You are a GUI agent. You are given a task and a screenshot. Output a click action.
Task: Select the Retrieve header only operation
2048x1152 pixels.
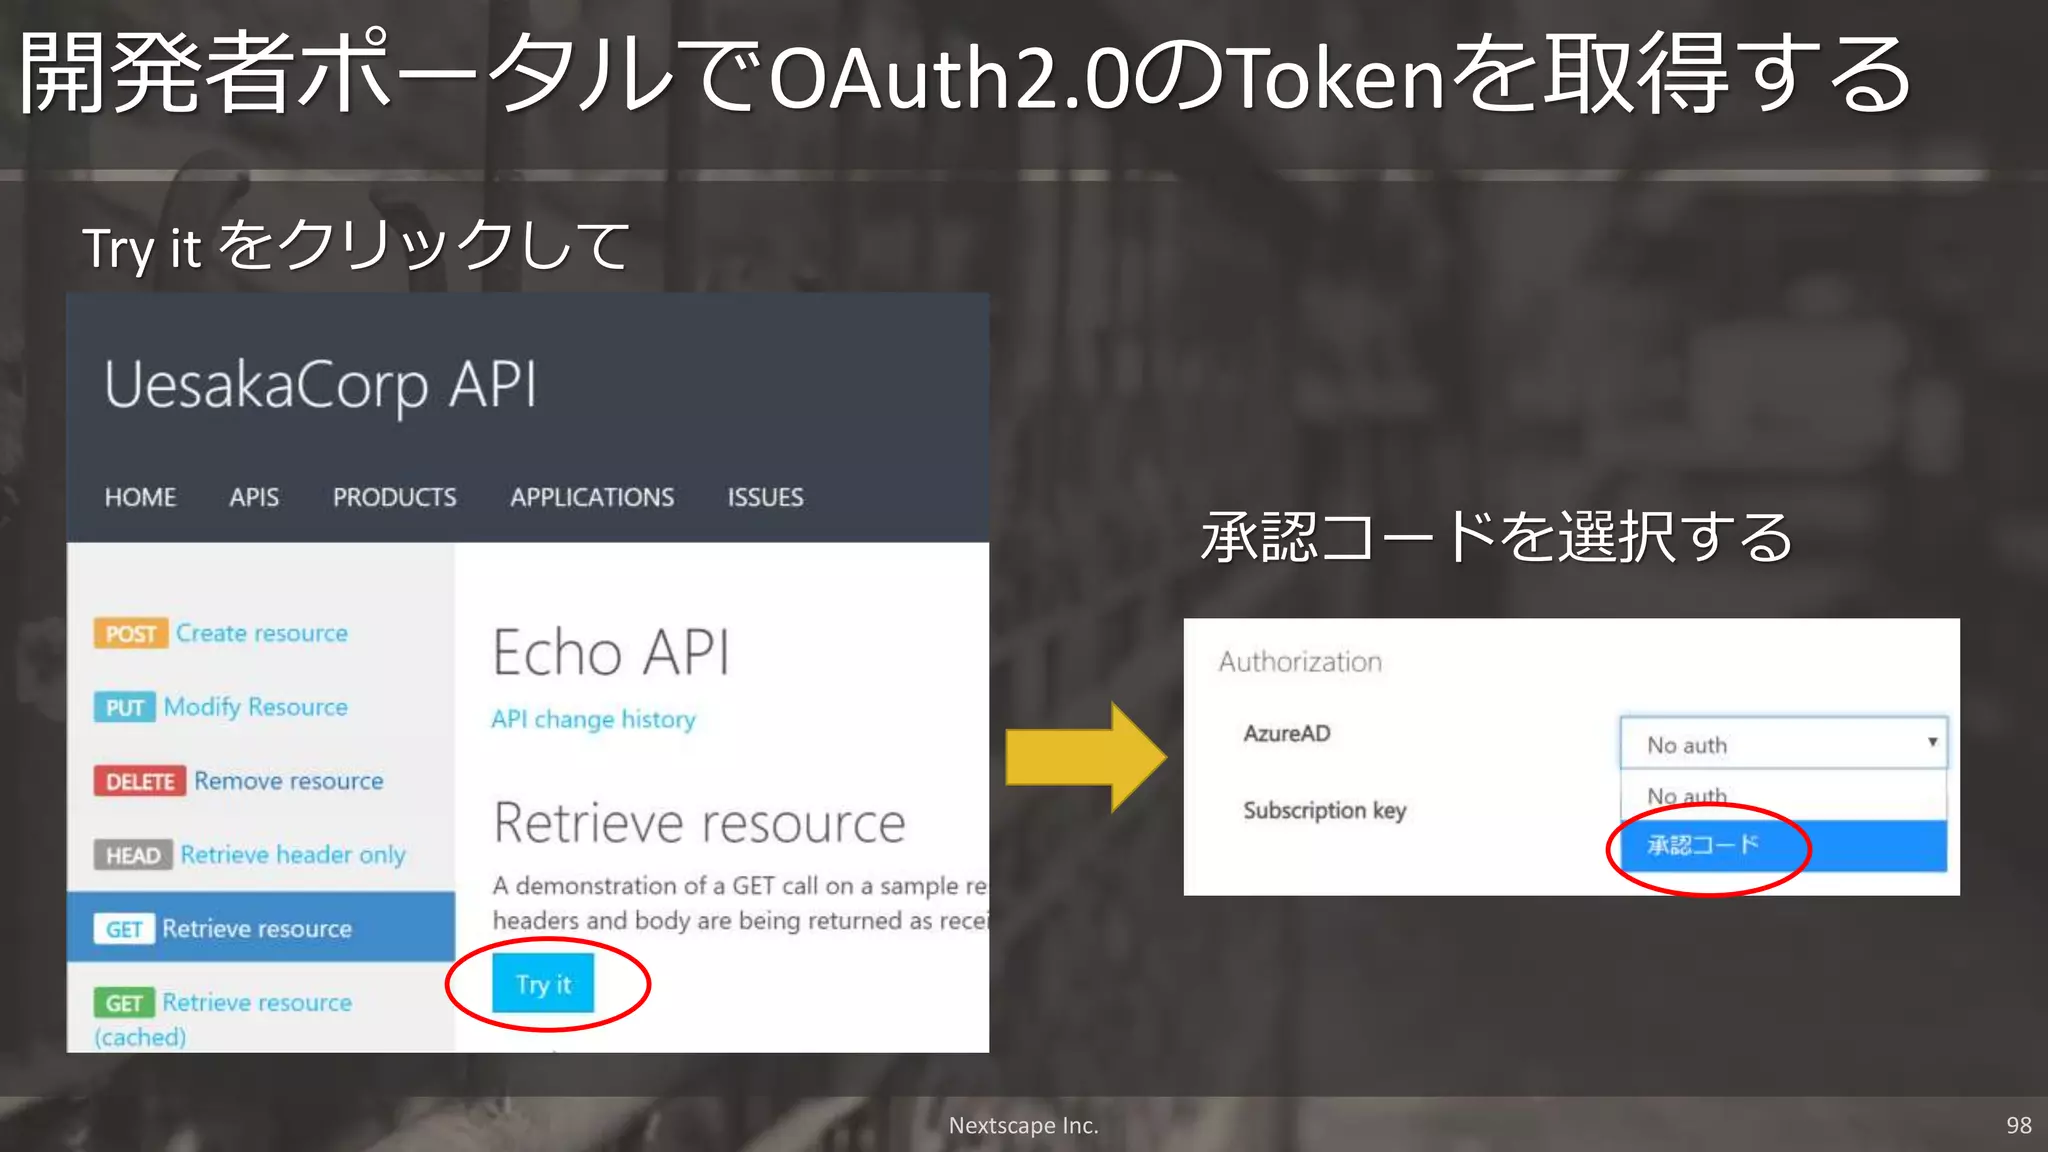point(293,855)
